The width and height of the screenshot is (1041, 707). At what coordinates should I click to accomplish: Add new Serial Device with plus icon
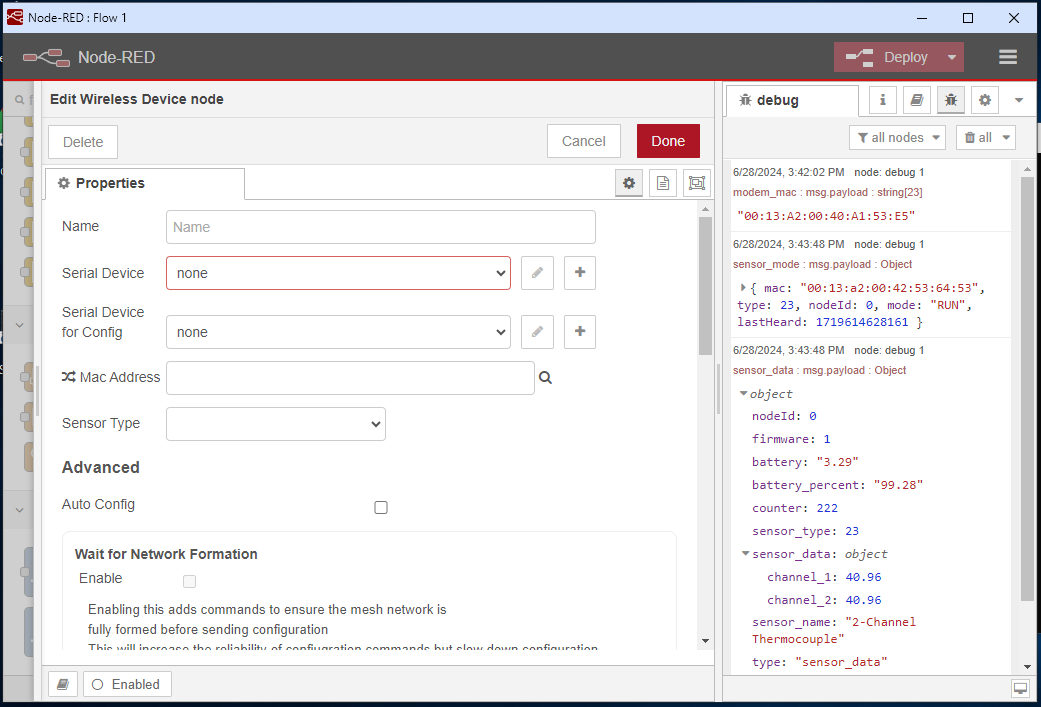coord(580,273)
